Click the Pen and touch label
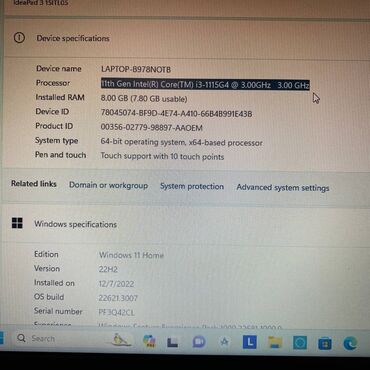Screen dimensions: 370x370 pyautogui.click(x=61, y=155)
